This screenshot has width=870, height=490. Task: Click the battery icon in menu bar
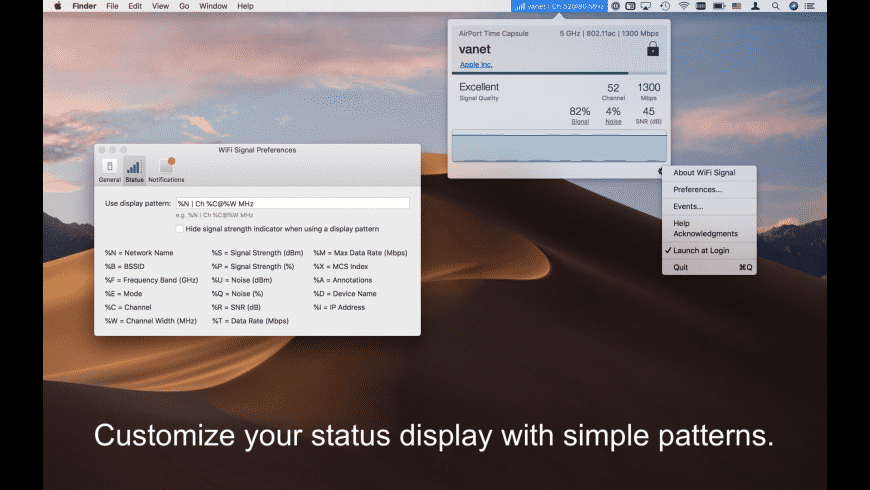[x=719, y=6]
